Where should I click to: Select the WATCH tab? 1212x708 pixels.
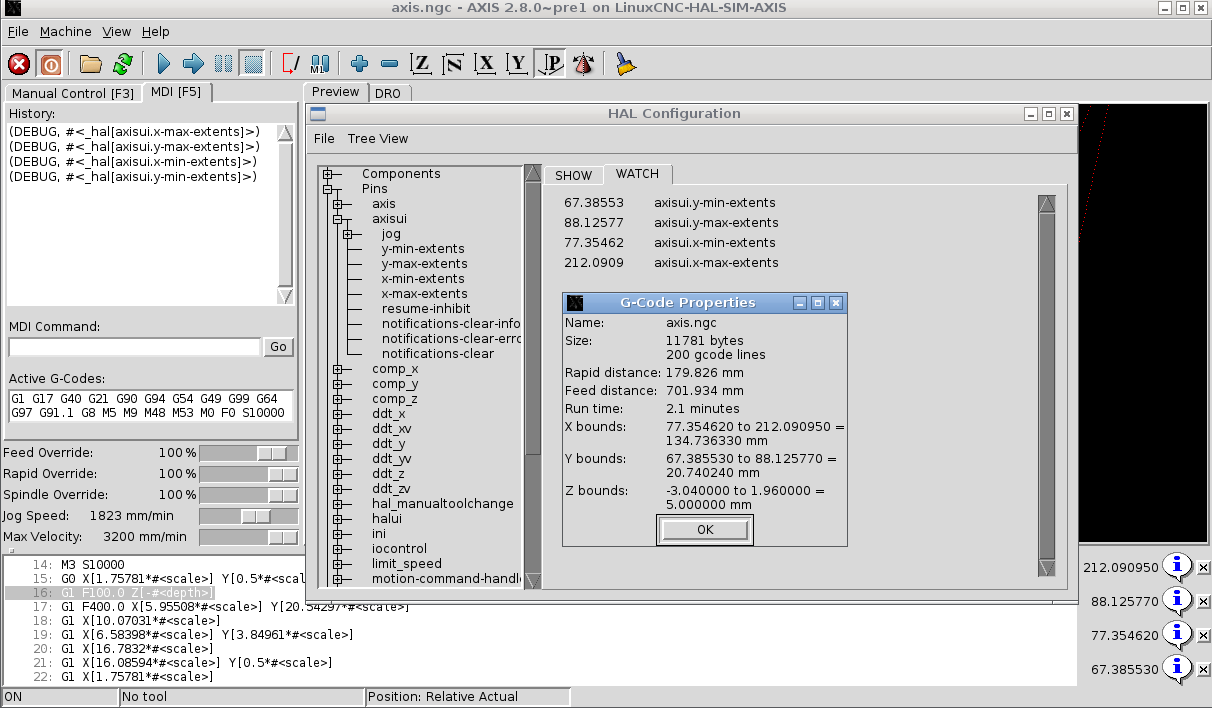pos(637,174)
